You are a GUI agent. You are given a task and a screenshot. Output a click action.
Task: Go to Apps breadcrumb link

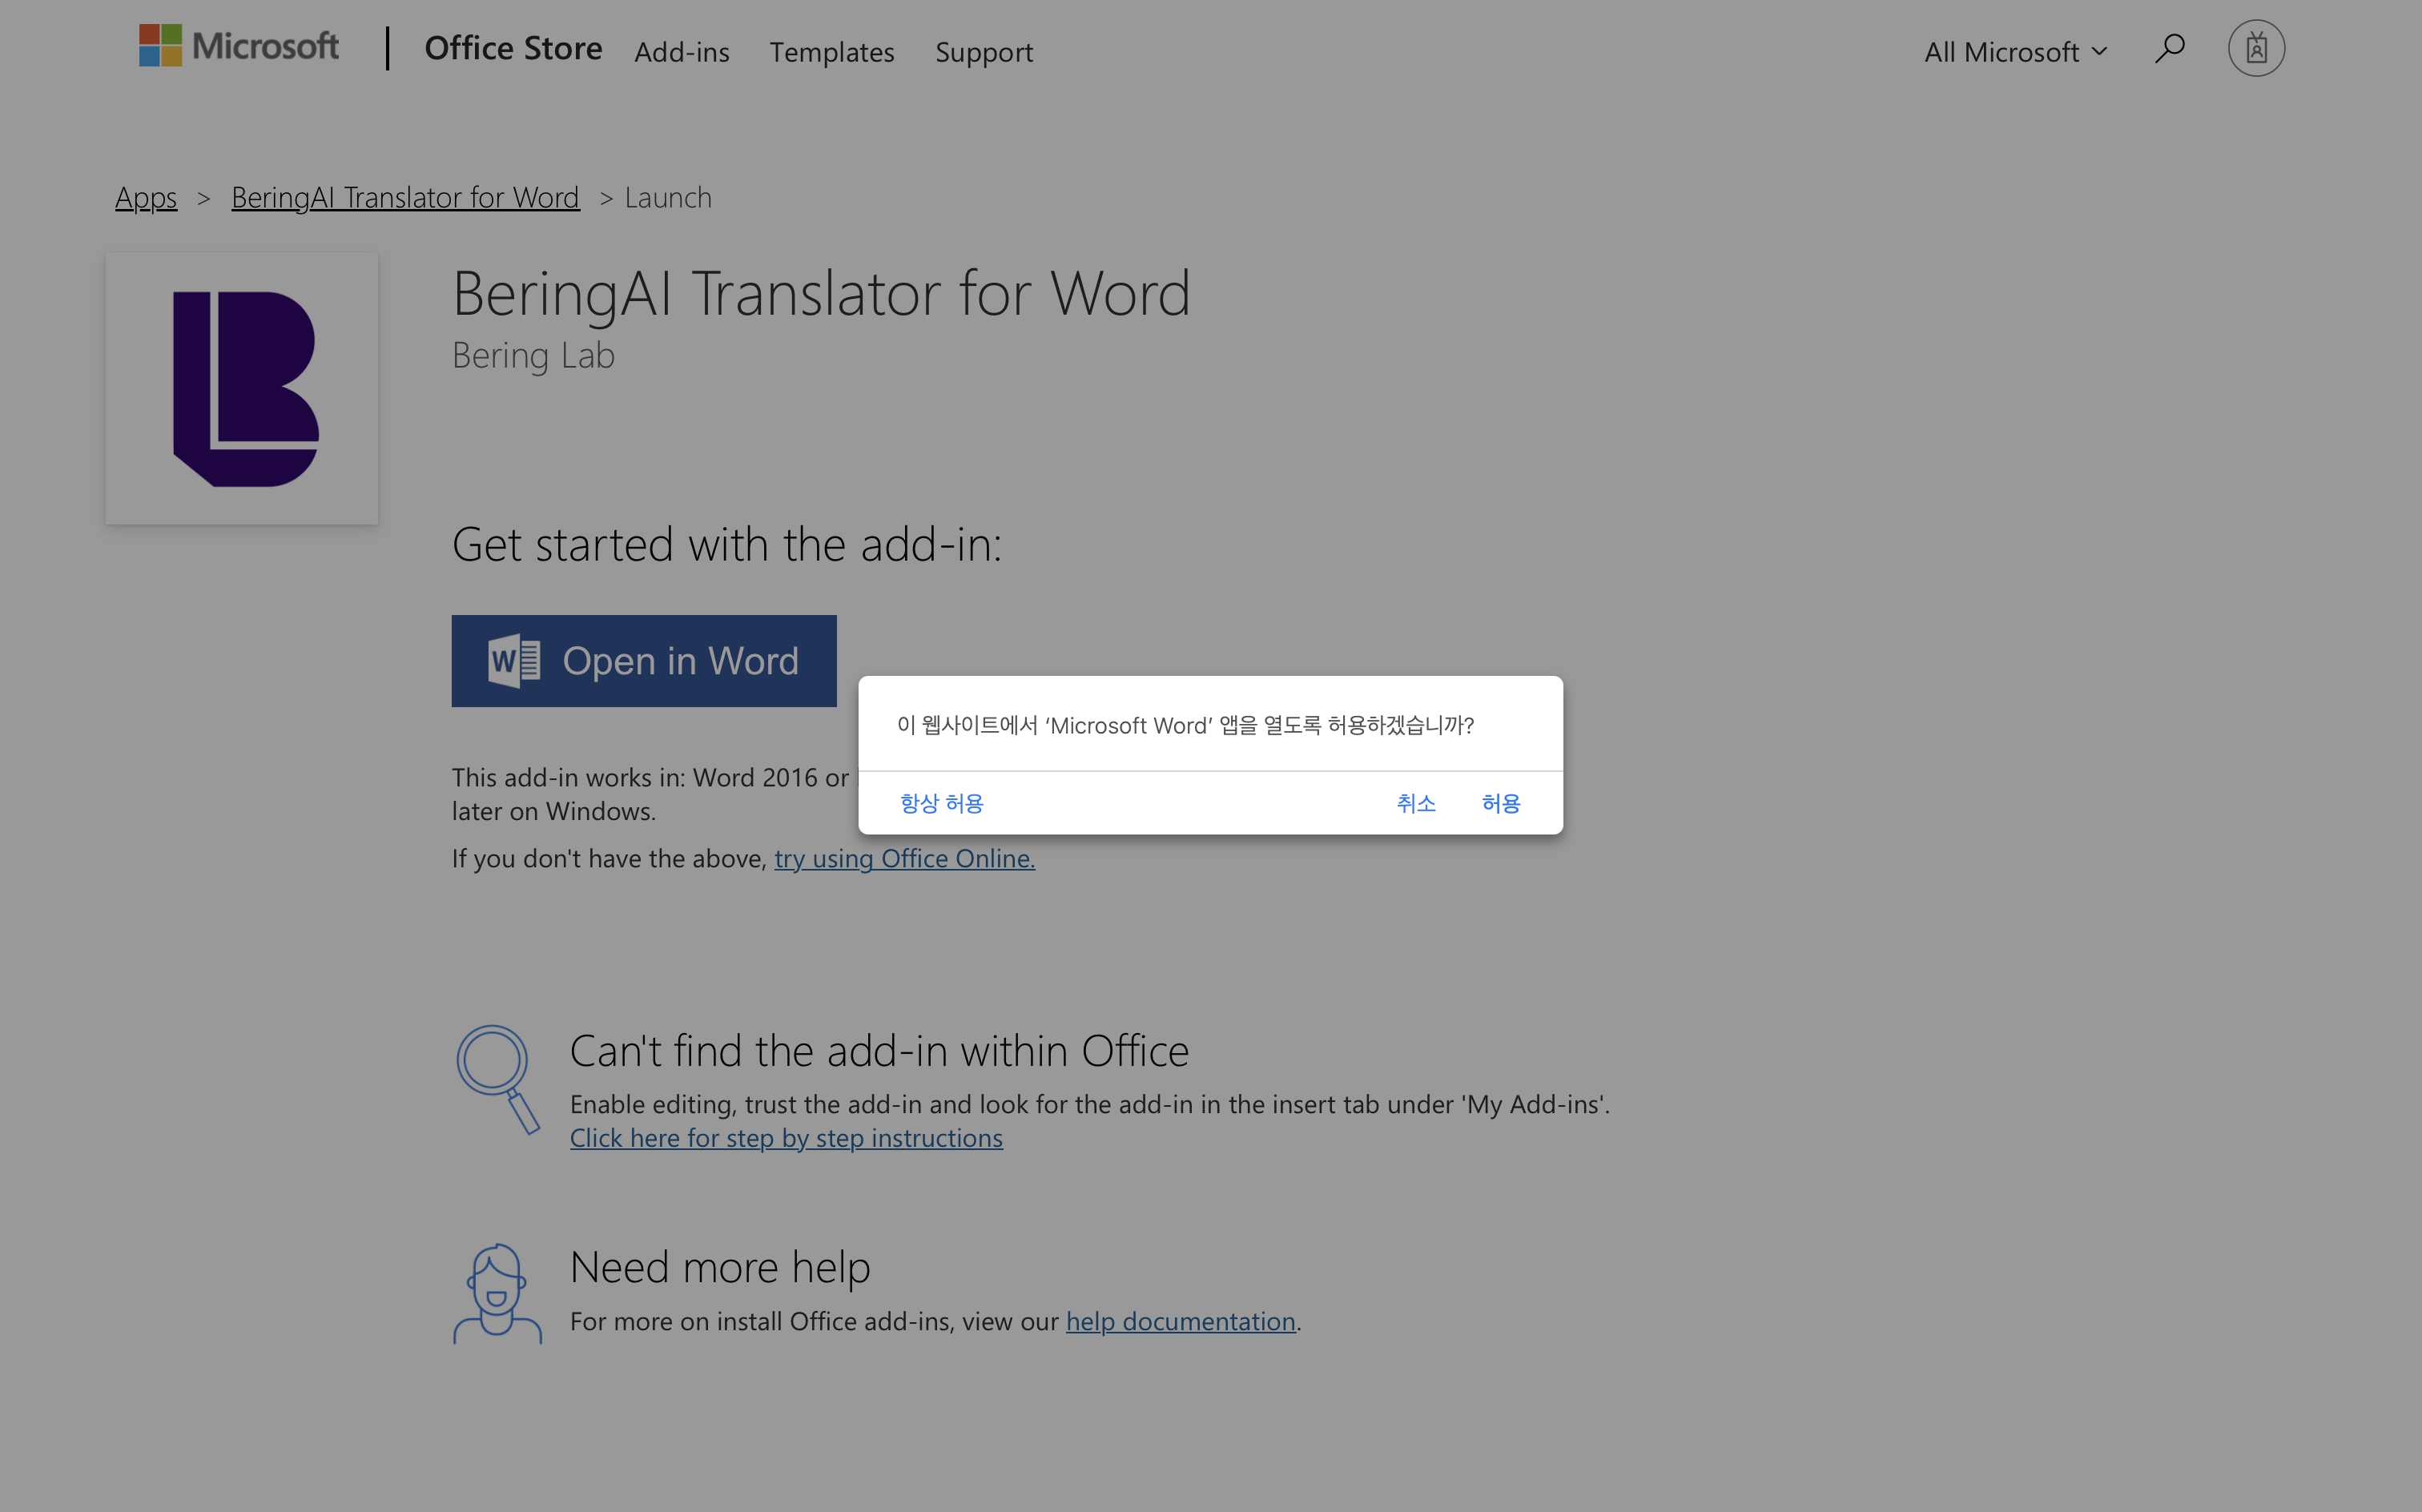coord(146,197)
